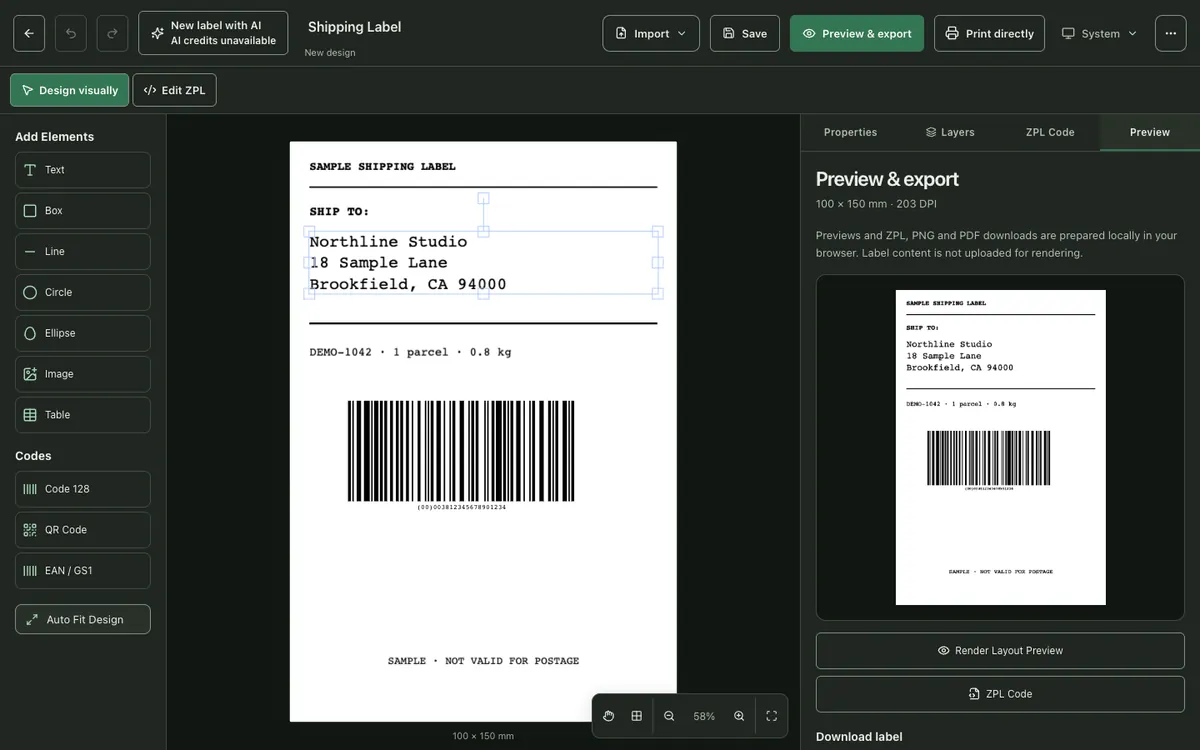The height and width of the screenshot is (750, 1200).
Task: Click Print directly
Action: point(989,33)
